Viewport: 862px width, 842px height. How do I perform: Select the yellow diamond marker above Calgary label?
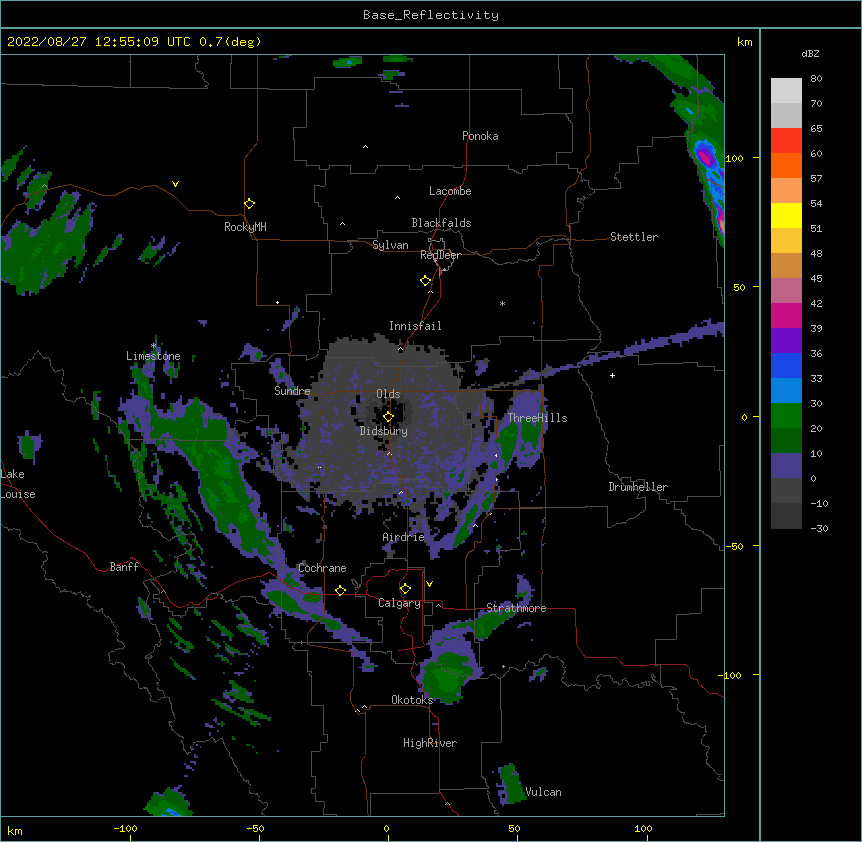405,589
